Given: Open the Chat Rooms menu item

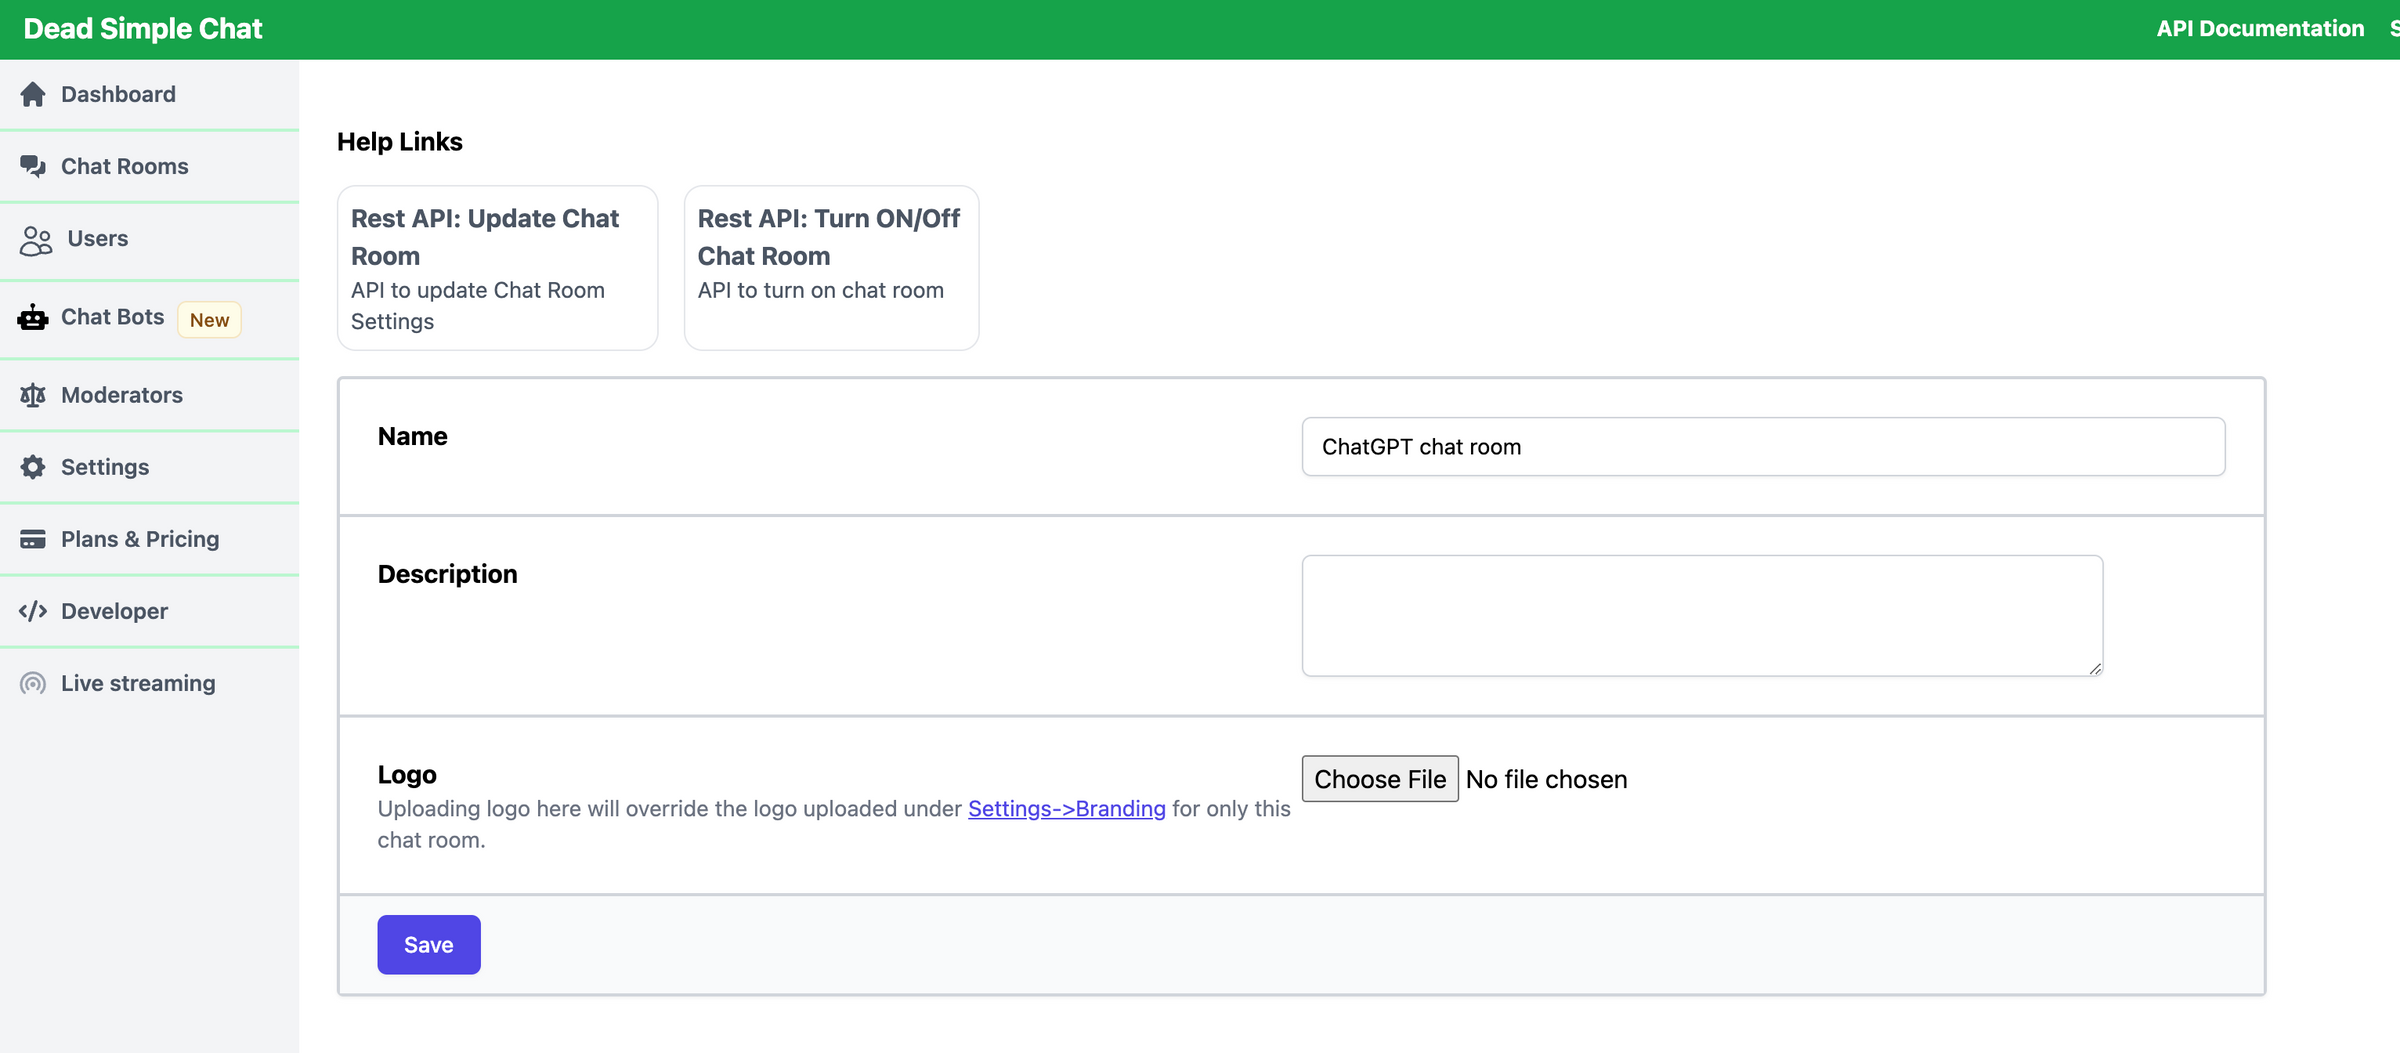Looking at the screenshot, I should 124,166.
